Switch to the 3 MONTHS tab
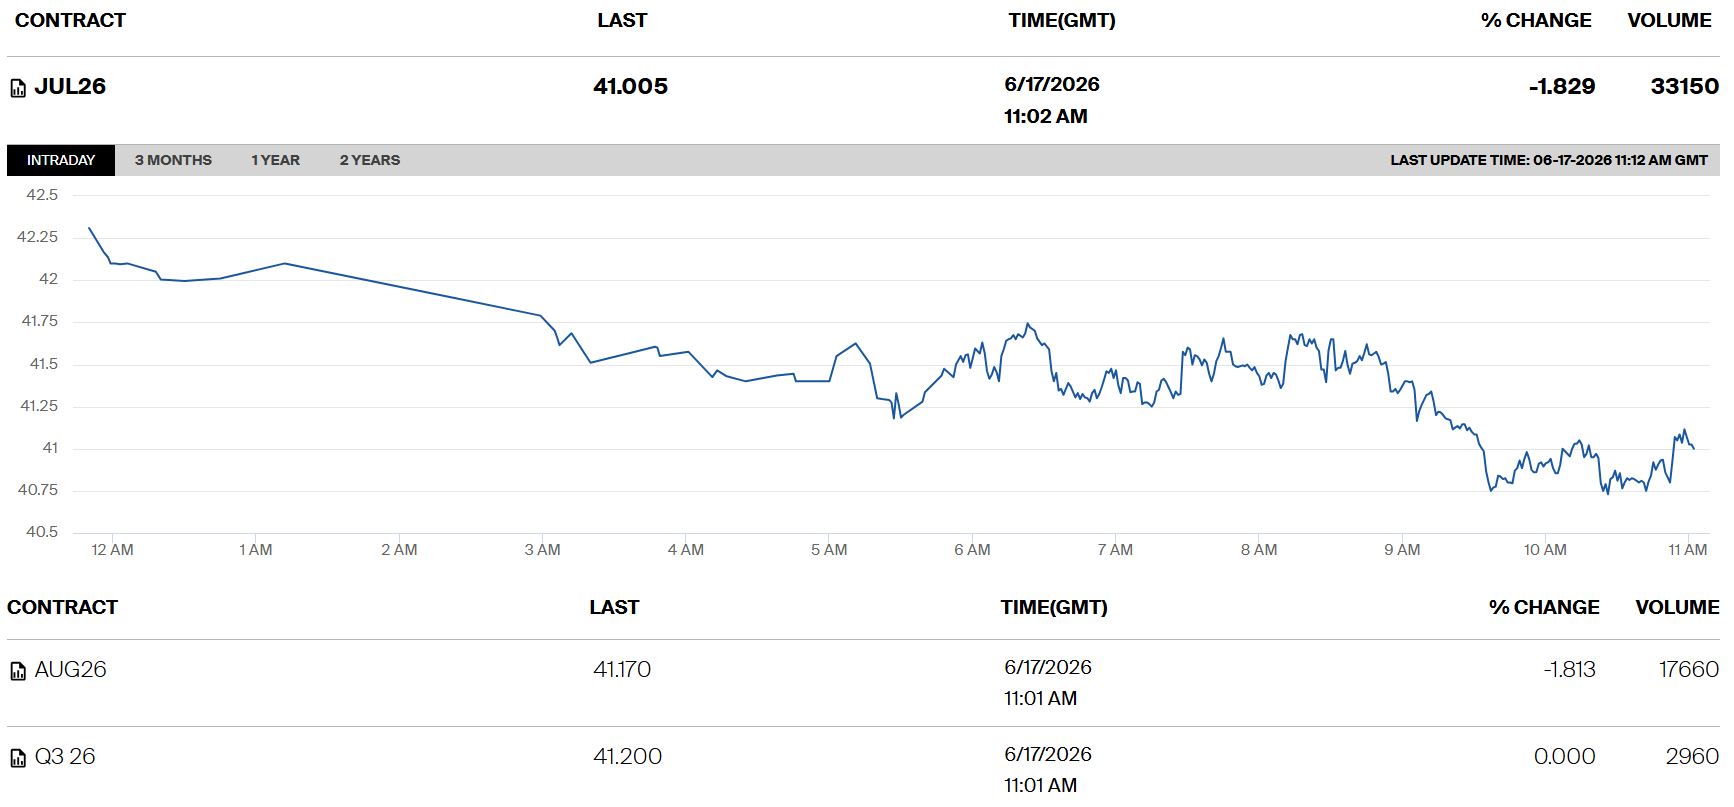Image resolution: width=1734 pixels, height=807 pixels. (173, 160)
